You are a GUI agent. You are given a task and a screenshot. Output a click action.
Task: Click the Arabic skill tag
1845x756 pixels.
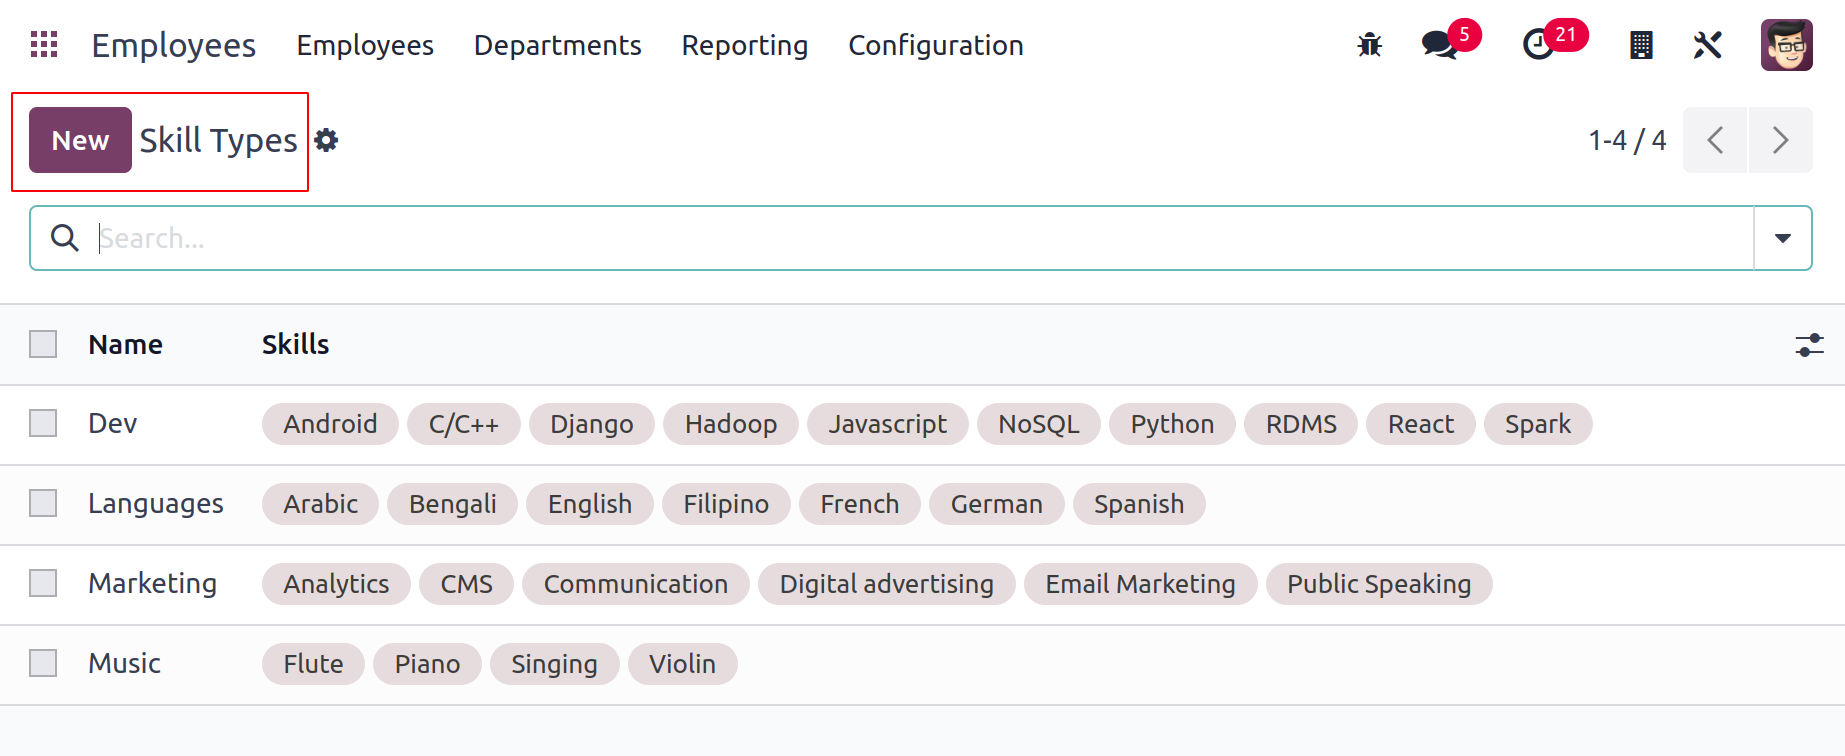320,504
